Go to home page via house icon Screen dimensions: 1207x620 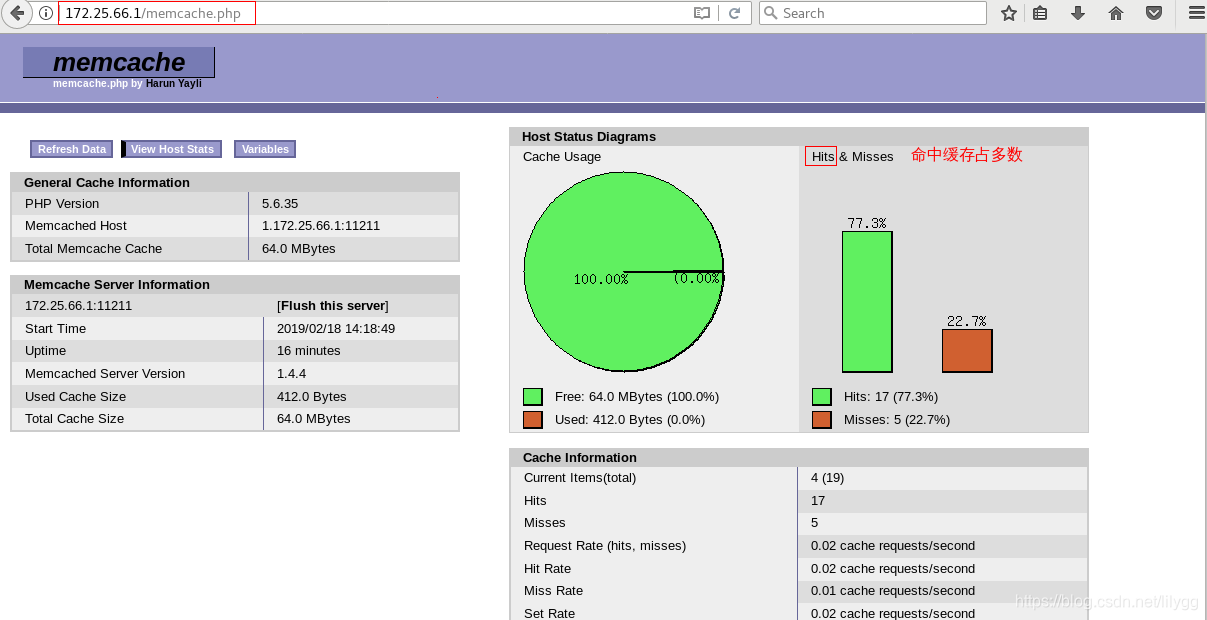(x=1116, y=13)
